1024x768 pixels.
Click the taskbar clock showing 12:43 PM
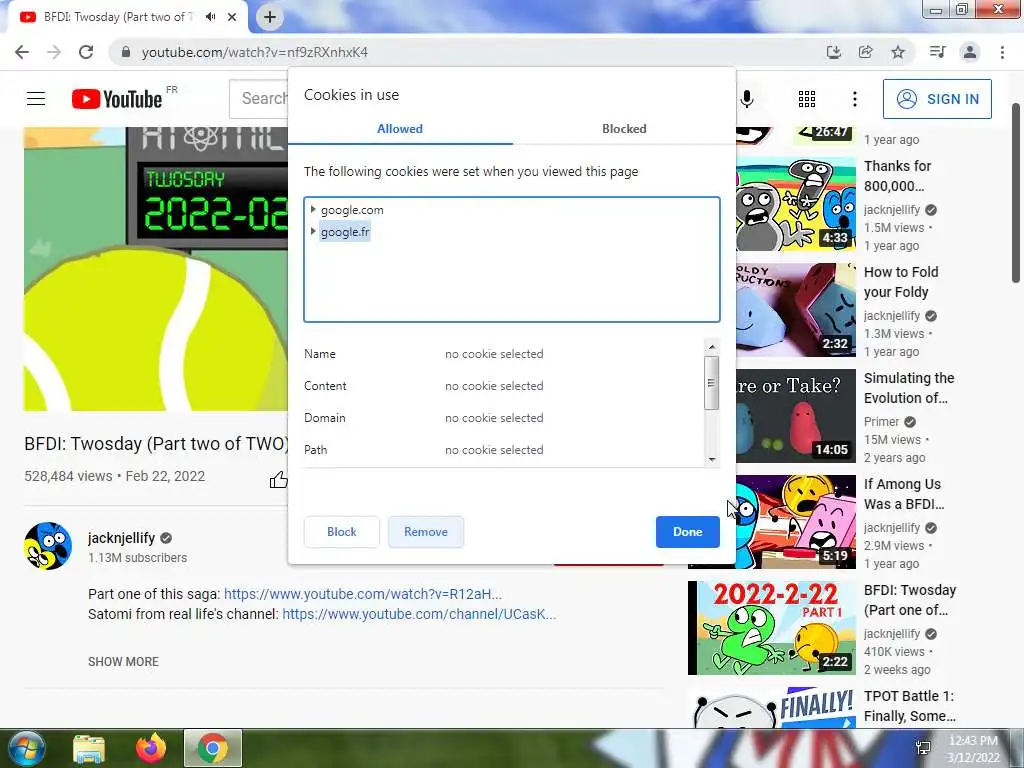click(973, 748)
